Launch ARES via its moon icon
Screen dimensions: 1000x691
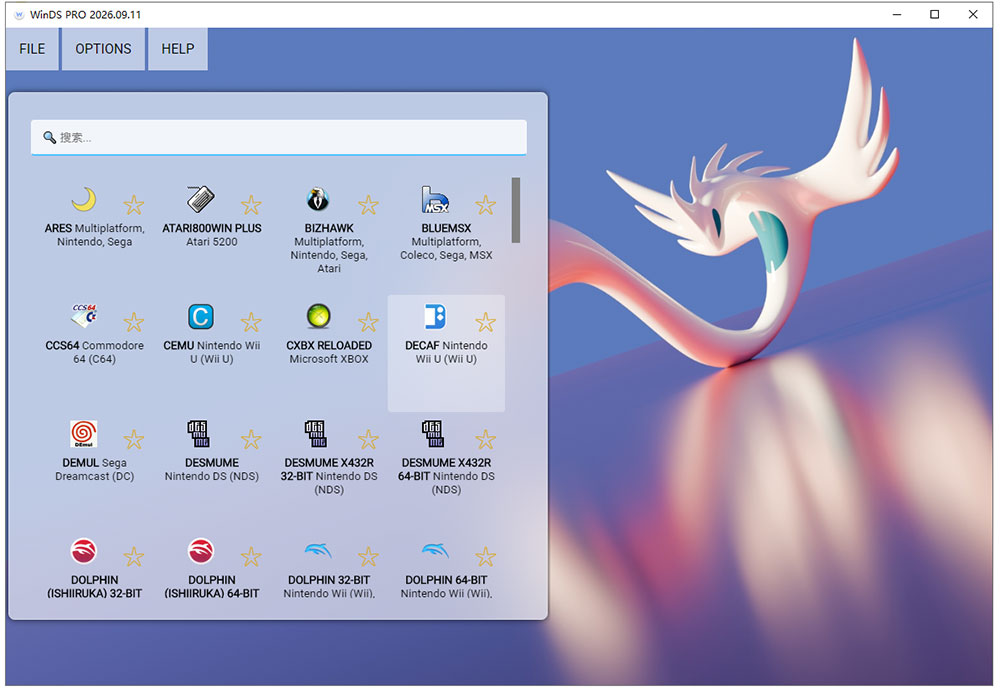click(x=84, y=200)
